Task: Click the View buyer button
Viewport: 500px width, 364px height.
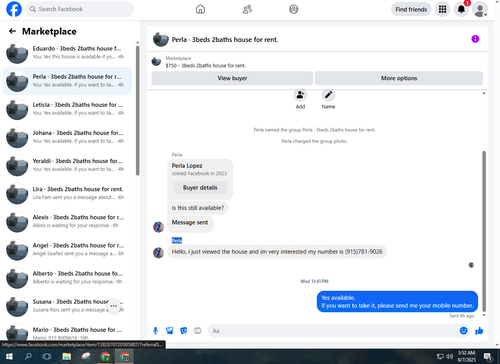Action: pyautogui.click(x=232, y=78)
